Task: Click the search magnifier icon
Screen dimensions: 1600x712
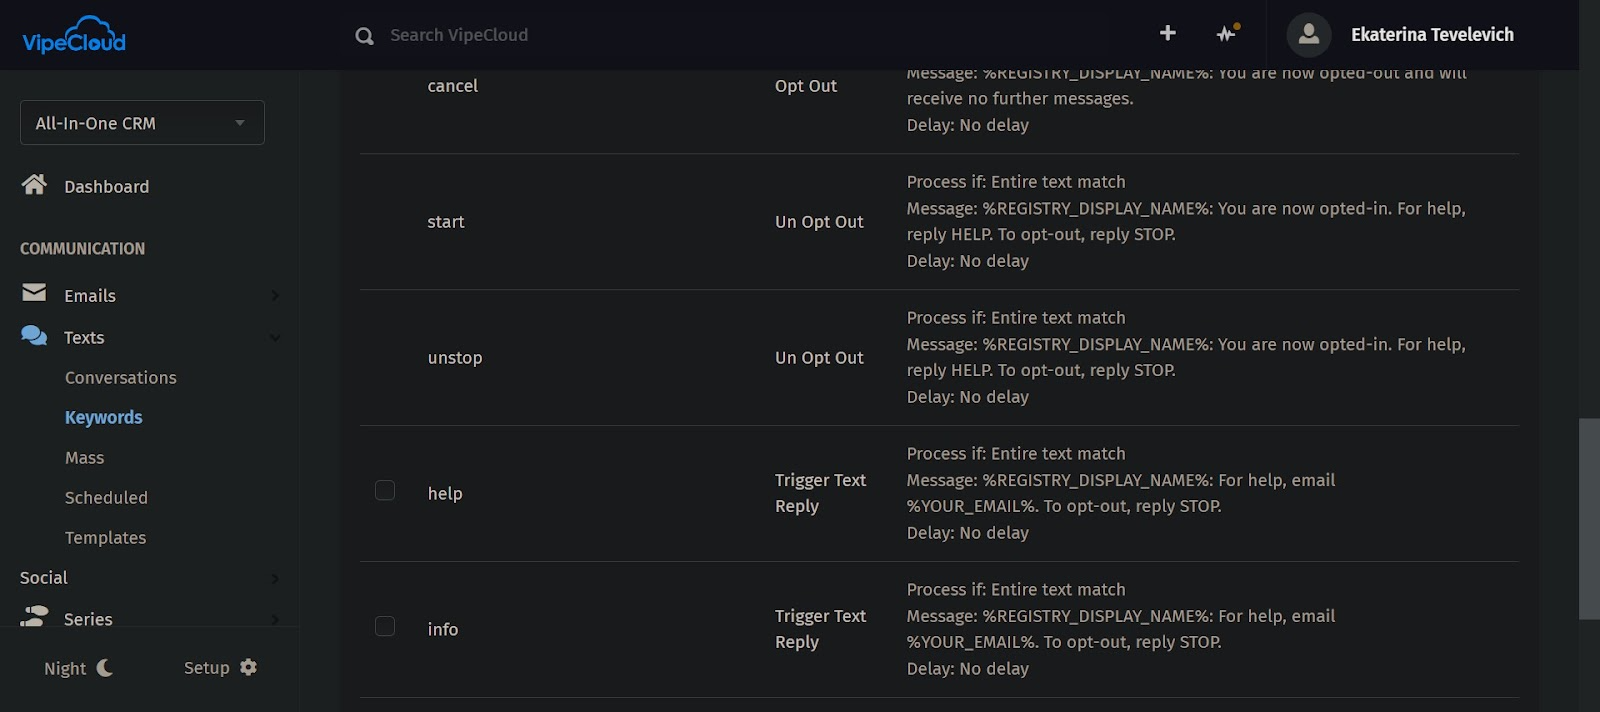Action: [x=365, y=36]
